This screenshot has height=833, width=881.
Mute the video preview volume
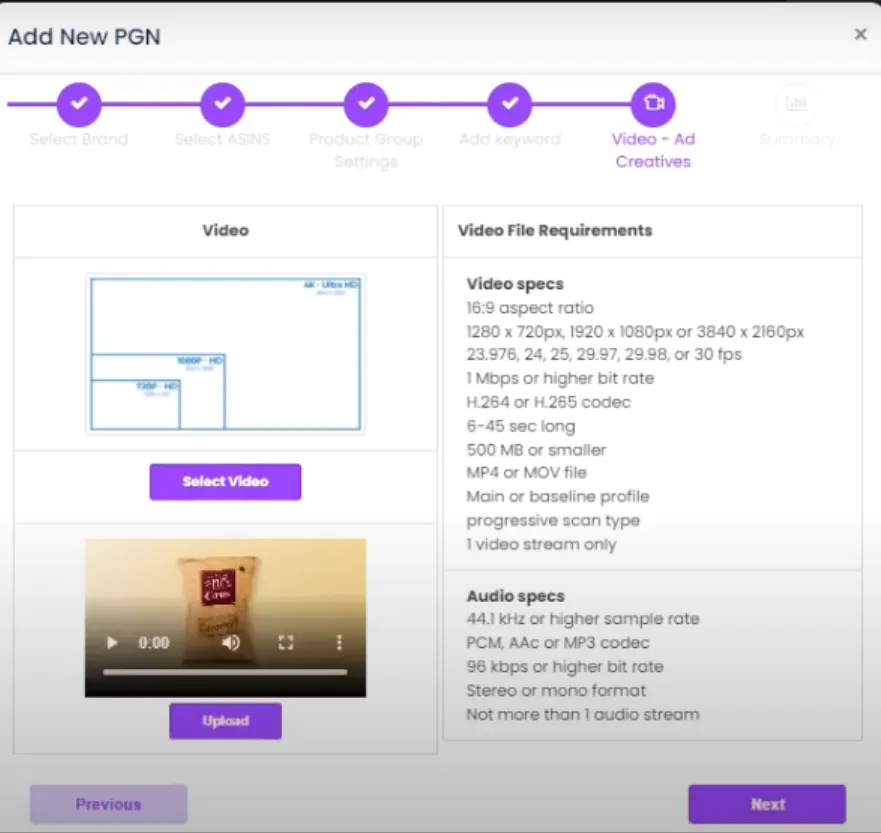(231, 643)
